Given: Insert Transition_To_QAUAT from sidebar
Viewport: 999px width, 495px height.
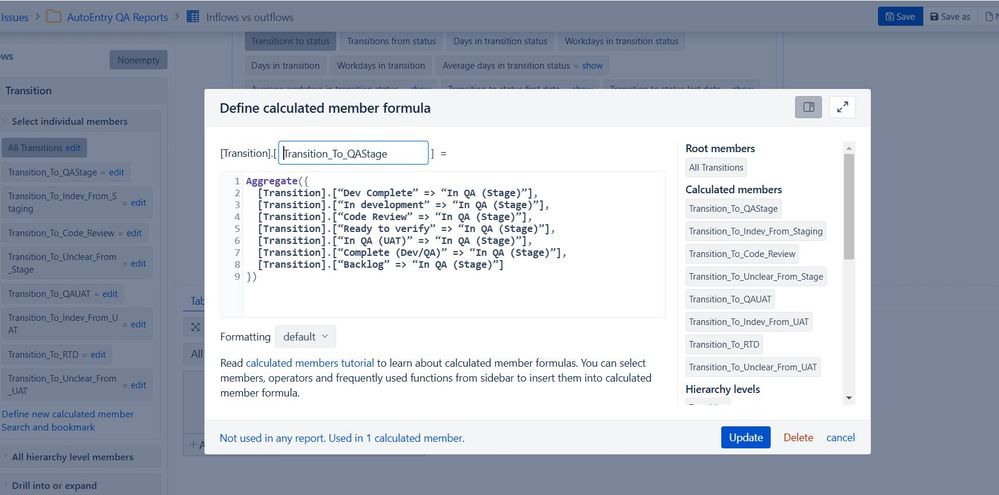Looking at the screenshot, I should pyautogui.click(x=730, y=299).
